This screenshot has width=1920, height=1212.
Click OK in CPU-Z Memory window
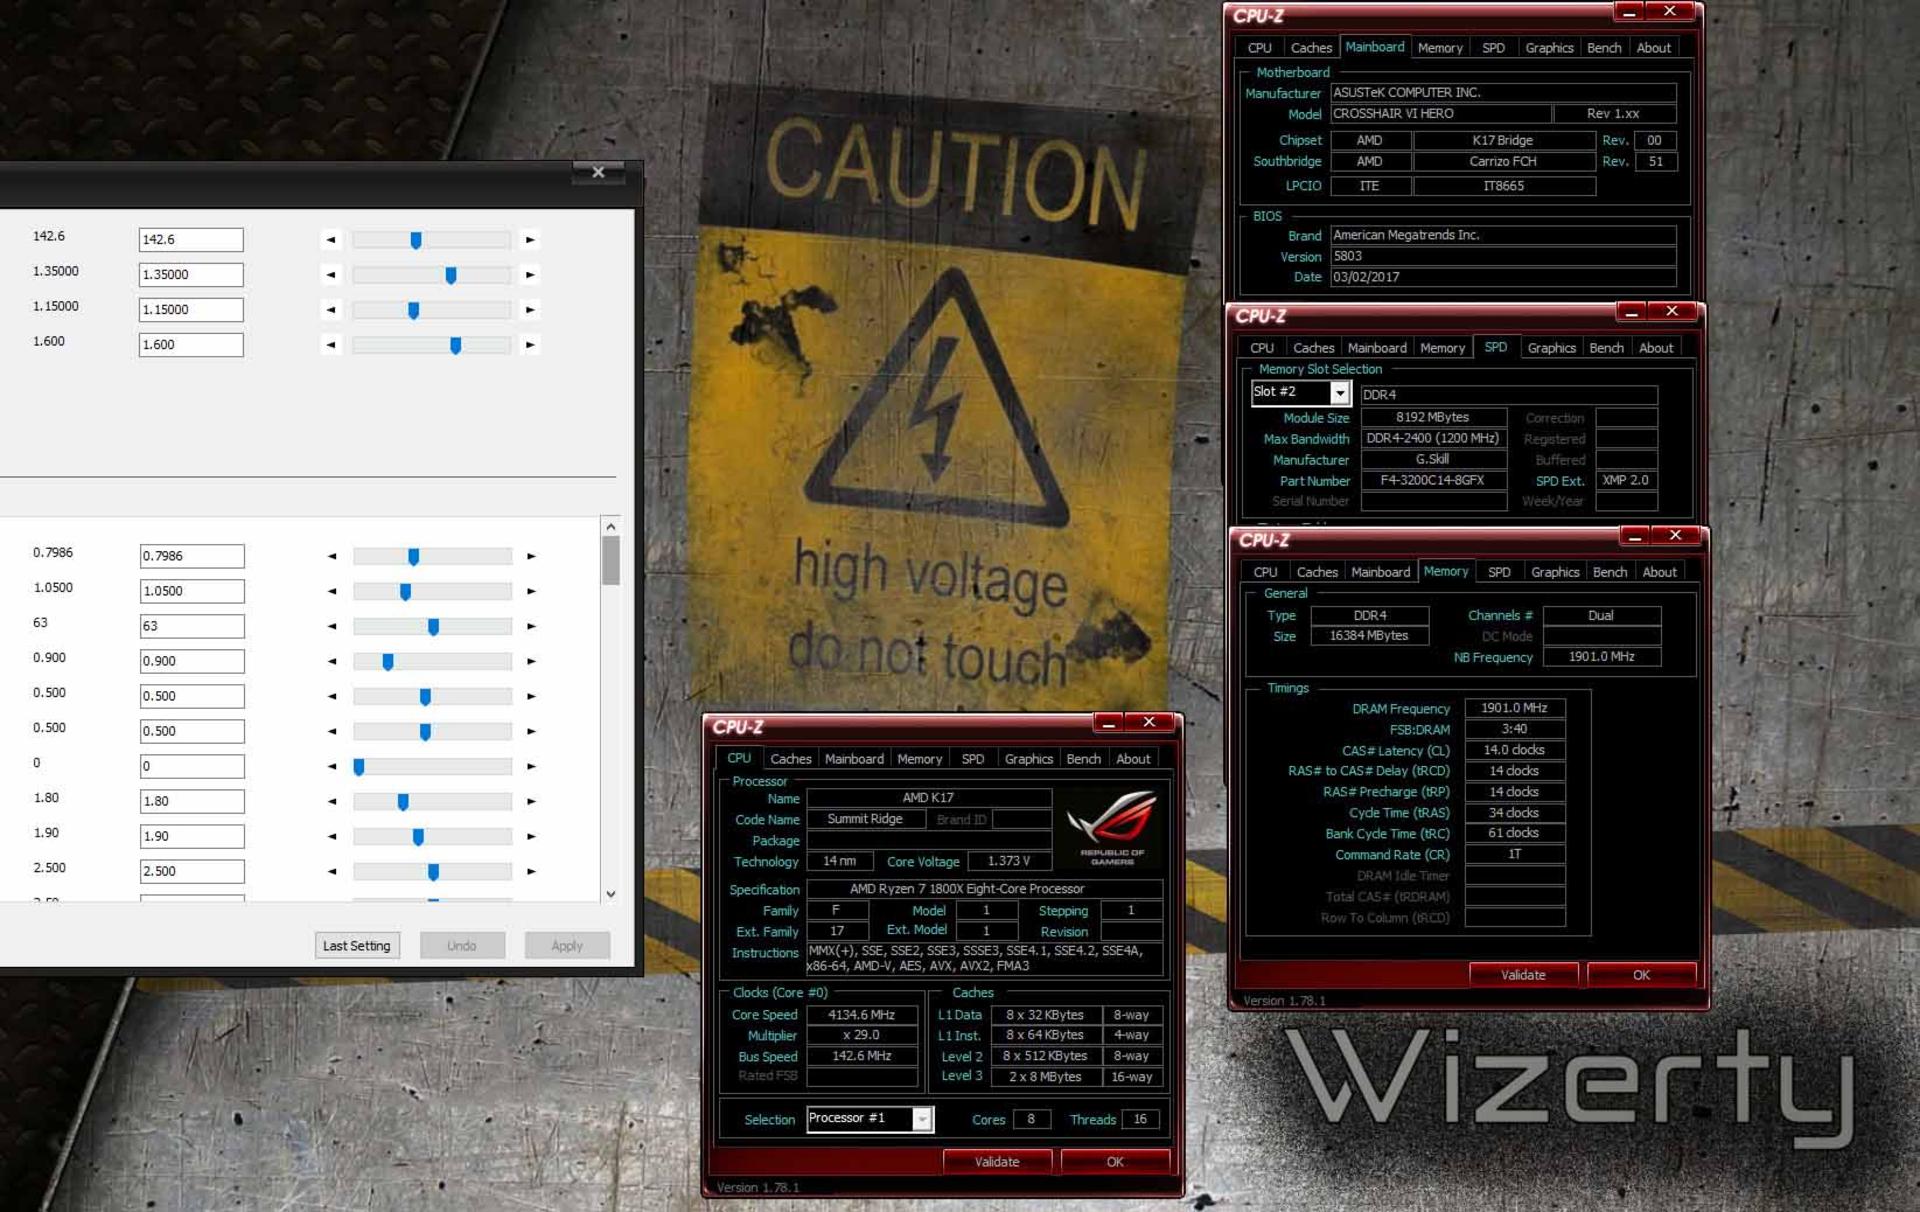[1641, 974]
